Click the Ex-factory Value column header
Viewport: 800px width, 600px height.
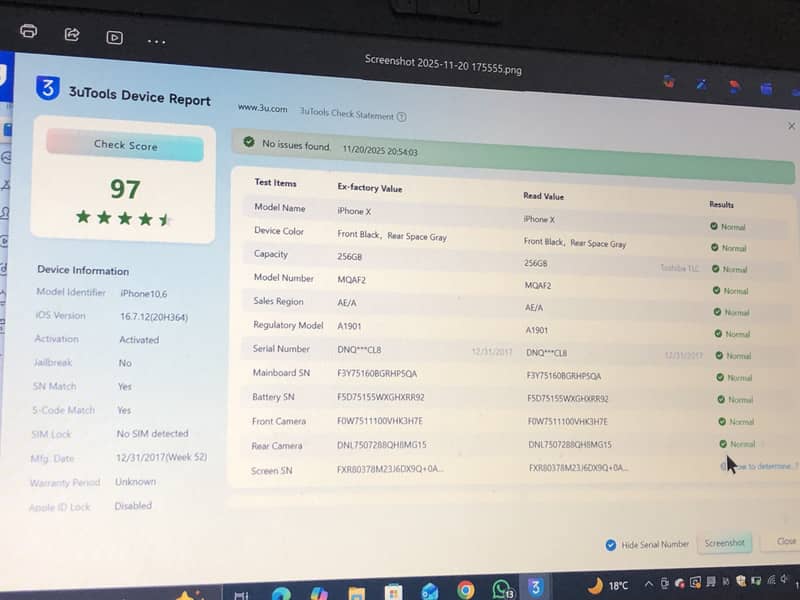point(370,188)
